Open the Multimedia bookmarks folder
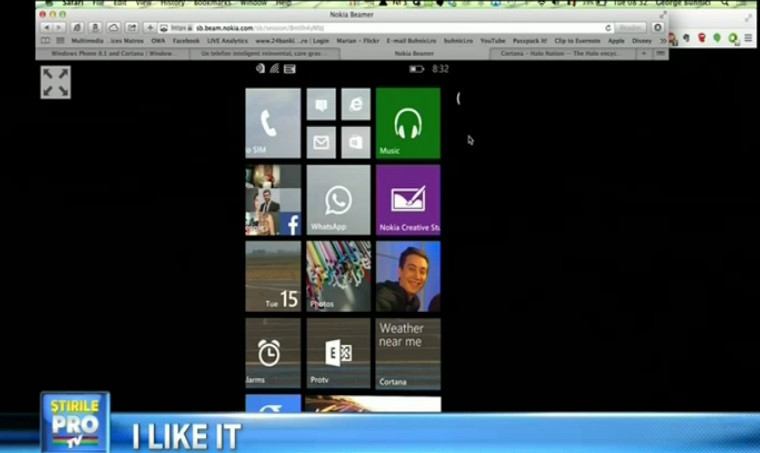 (x=87, y=41)
